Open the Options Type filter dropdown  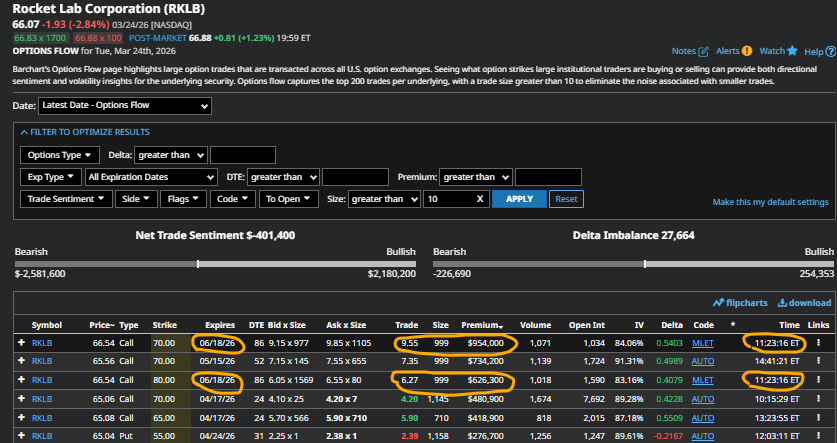60,155
